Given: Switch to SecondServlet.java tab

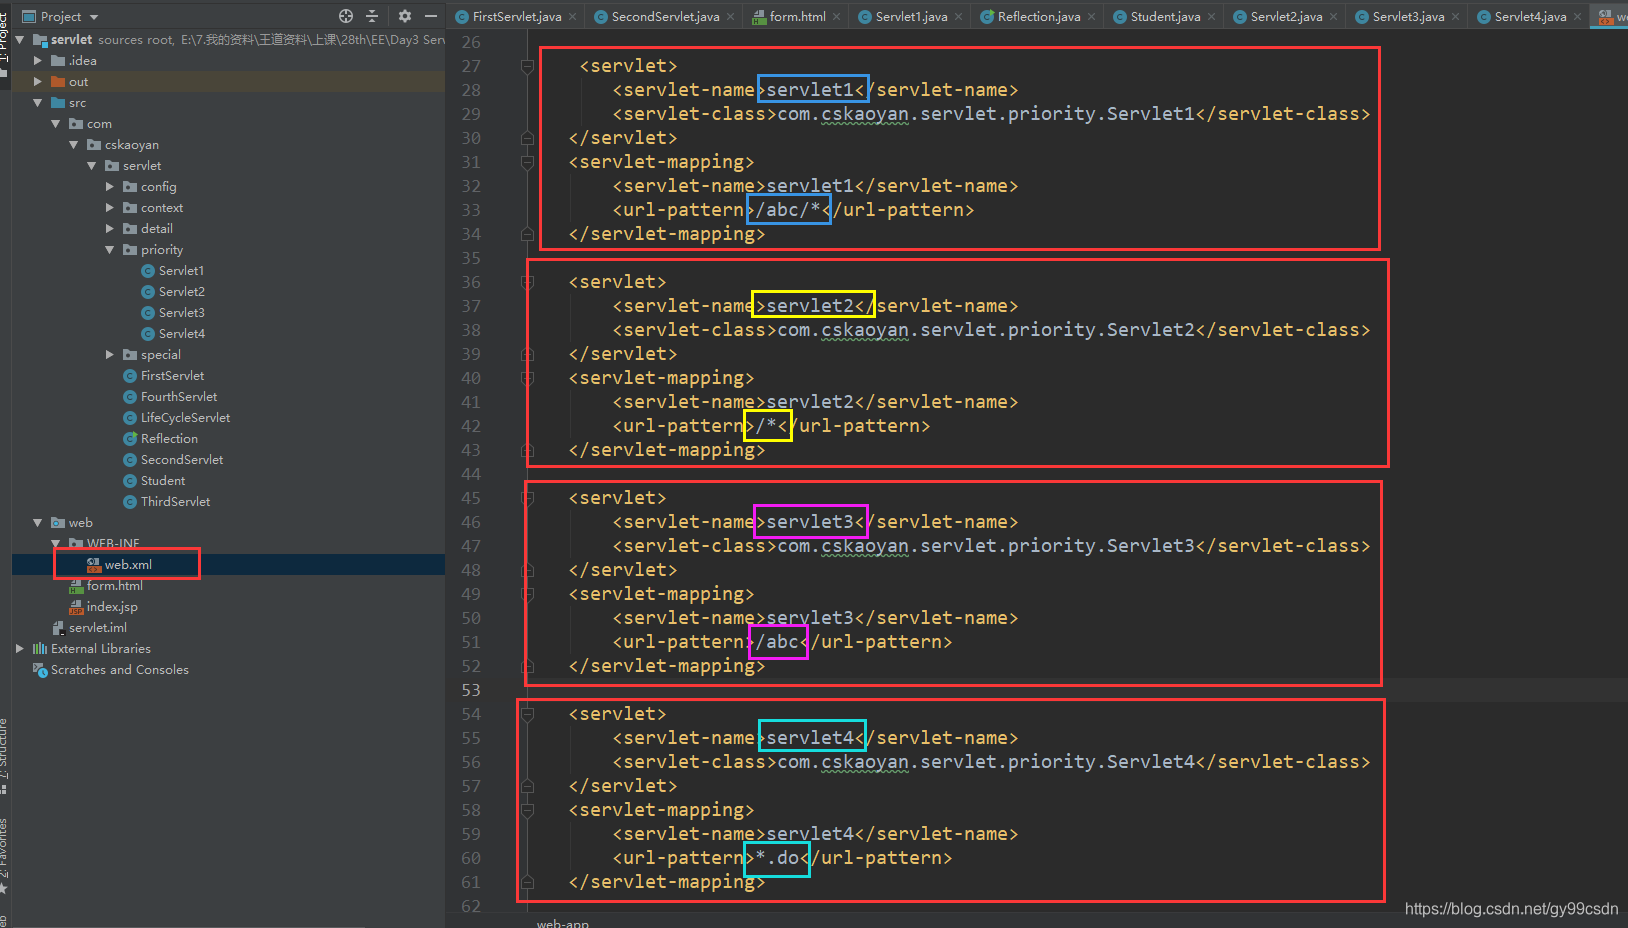Looking at the screenshot, I should tap(664, 16).
